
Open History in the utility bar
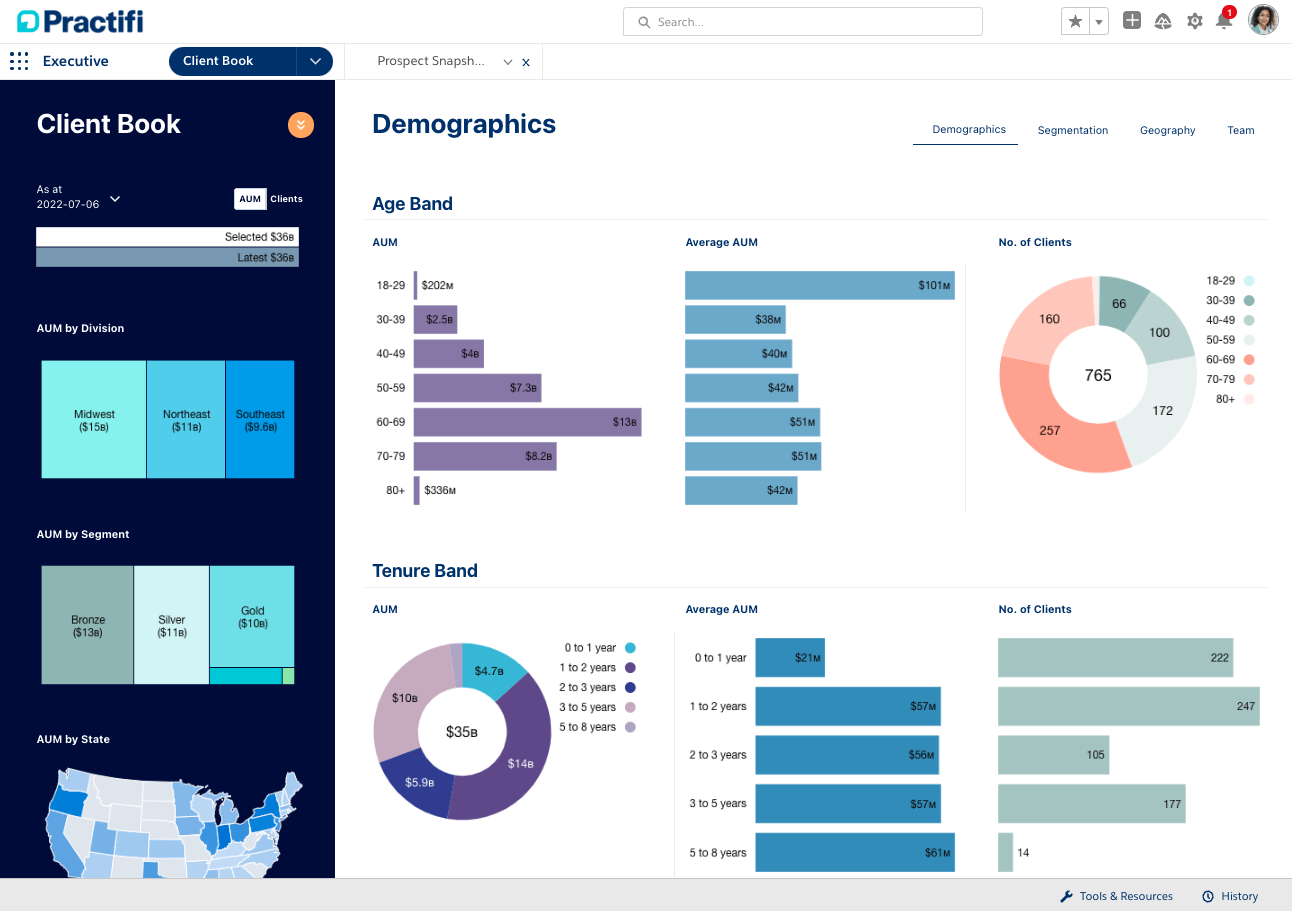coord(1230,896)
